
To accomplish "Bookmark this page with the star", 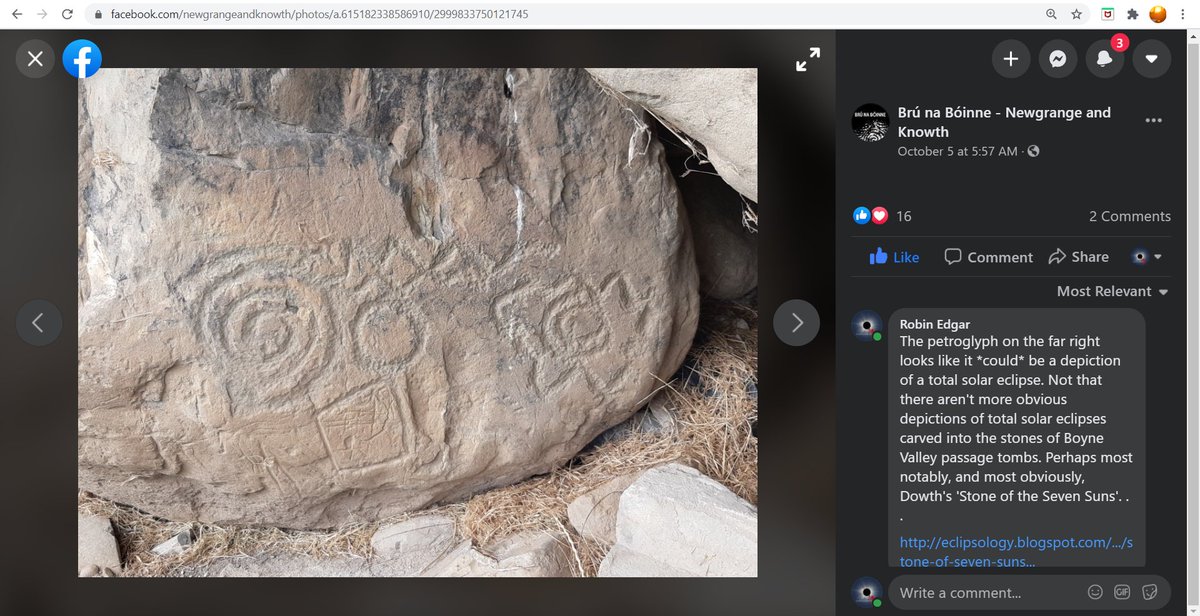I will [1077, 15].
